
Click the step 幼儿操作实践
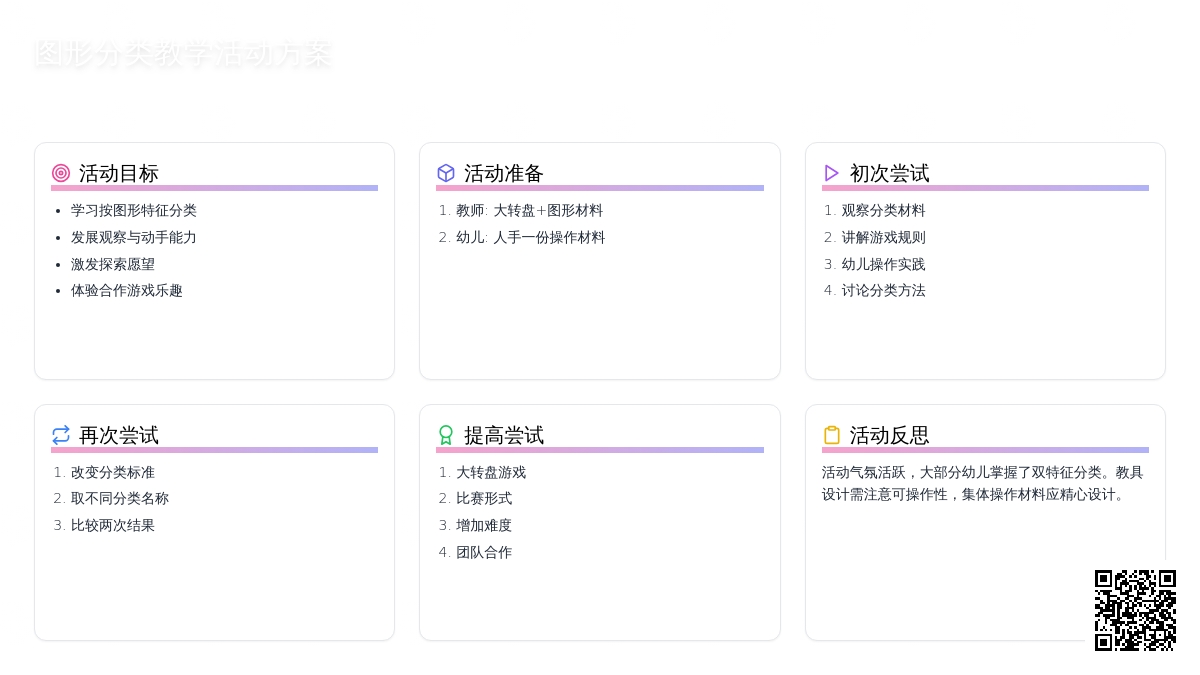click(x=883, y=265)
